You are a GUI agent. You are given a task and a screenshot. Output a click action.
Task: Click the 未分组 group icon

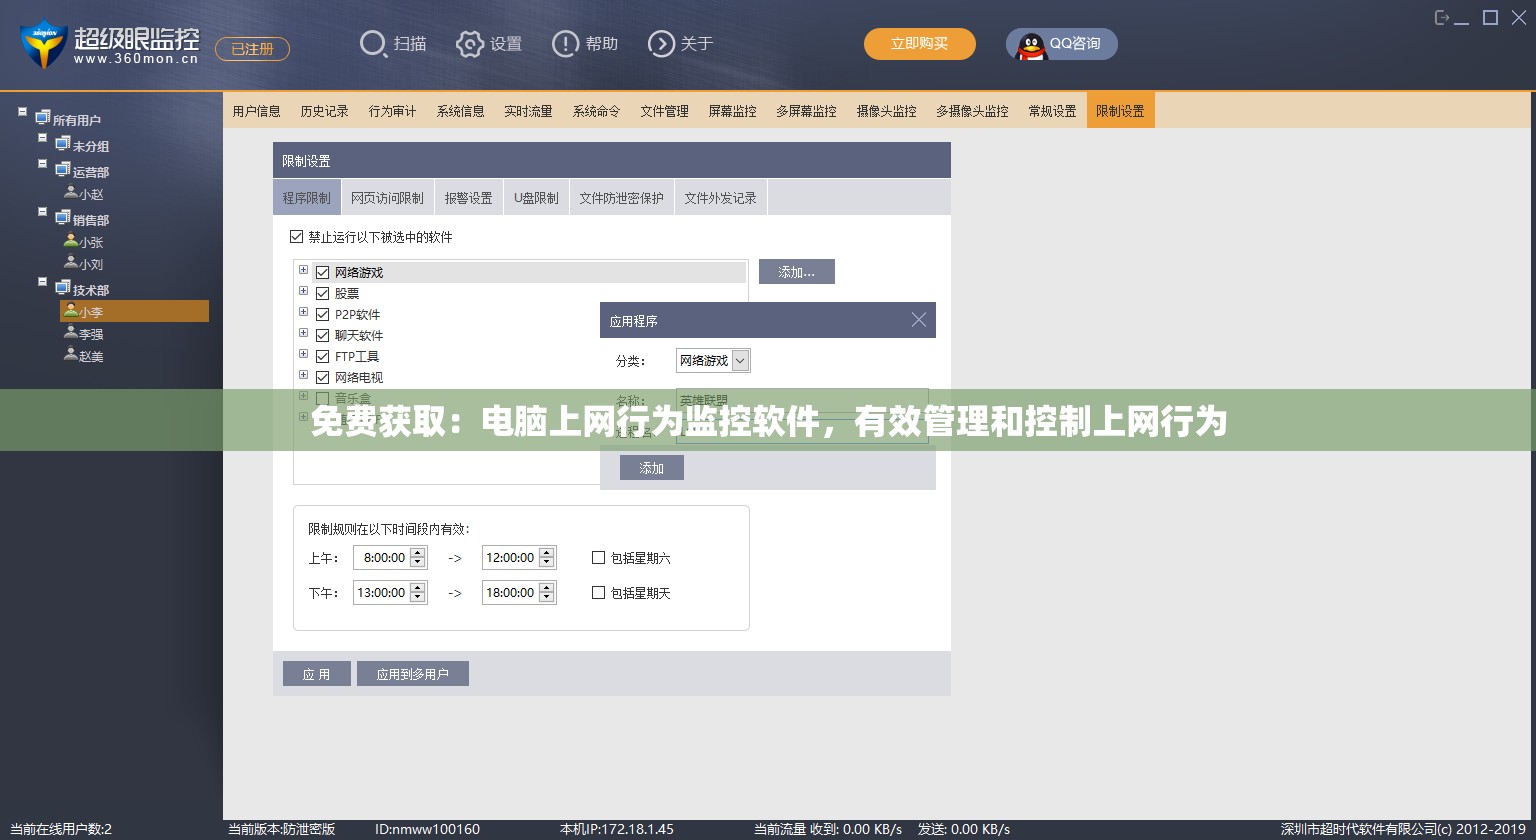[62, 144]
